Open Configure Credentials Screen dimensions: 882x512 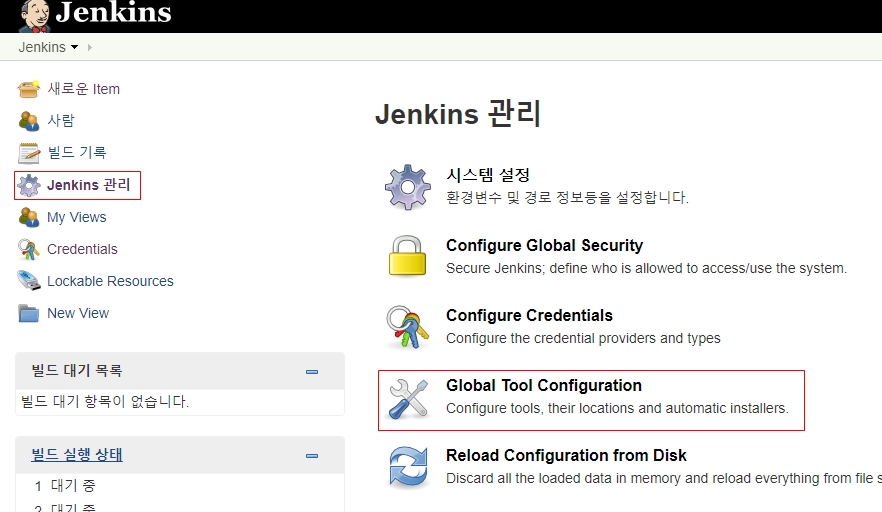(529, 315)
